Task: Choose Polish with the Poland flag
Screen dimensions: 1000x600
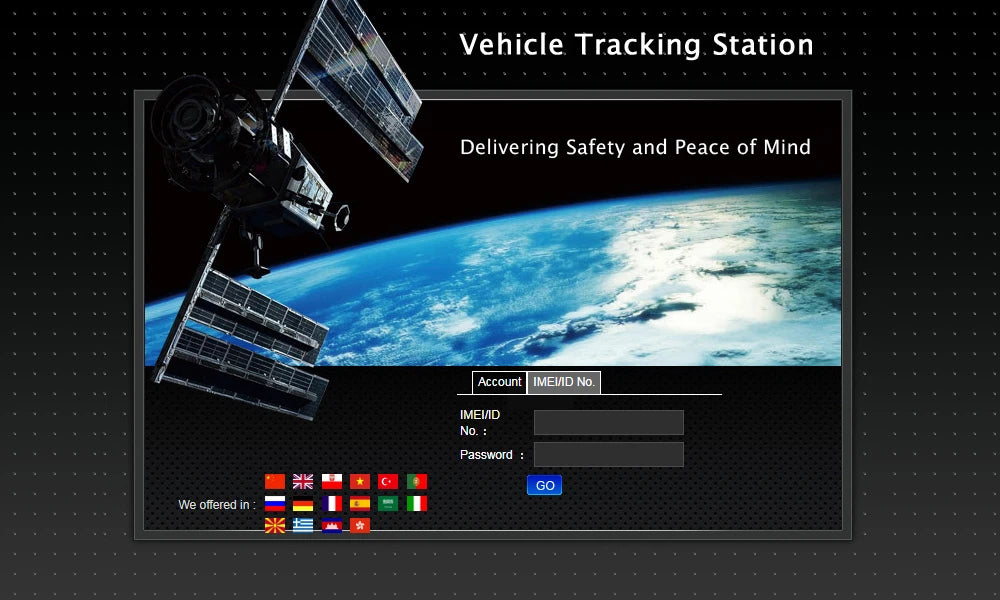Action: click(332, 482)
